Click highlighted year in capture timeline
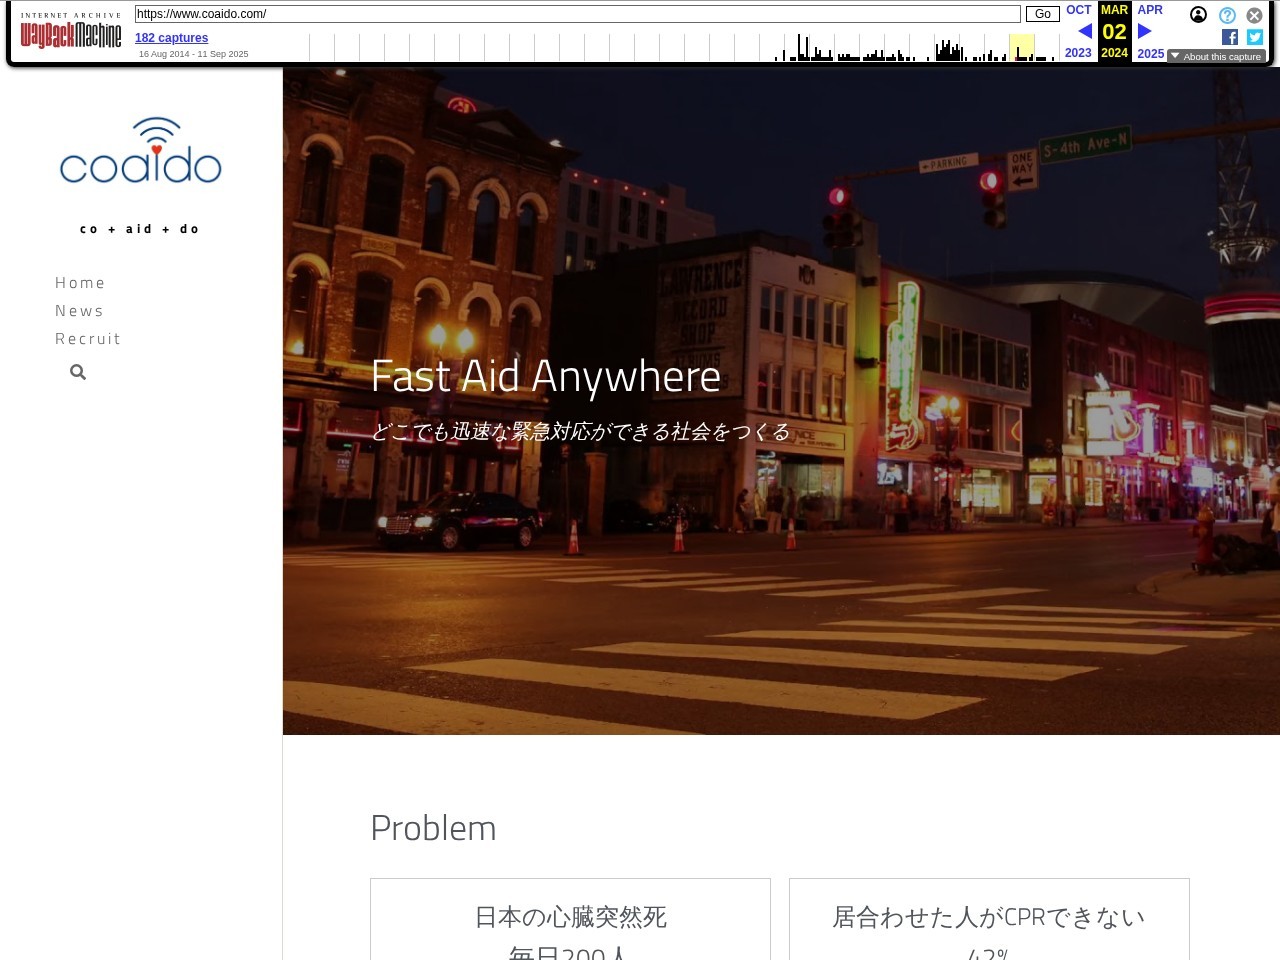This screenshot has width=1280, height=960. click(1021, 48)
